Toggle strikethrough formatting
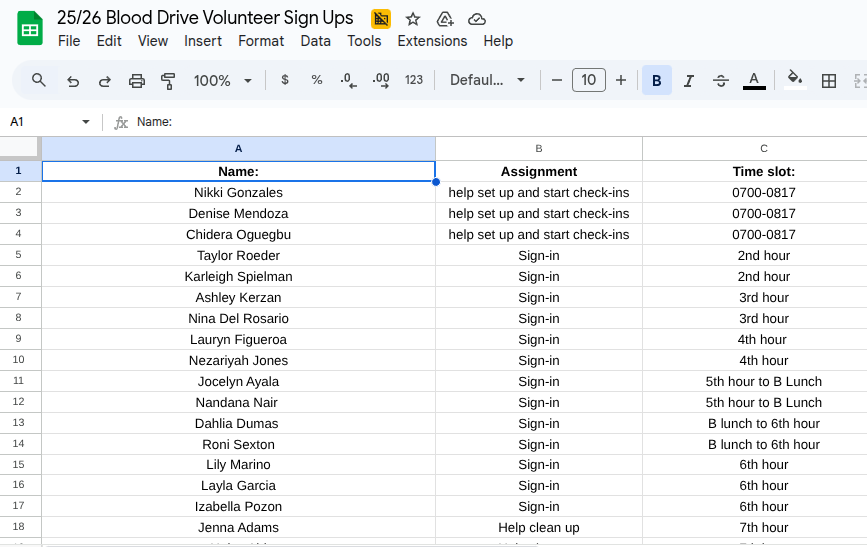The image size is (867, 547). click(720, 80)
